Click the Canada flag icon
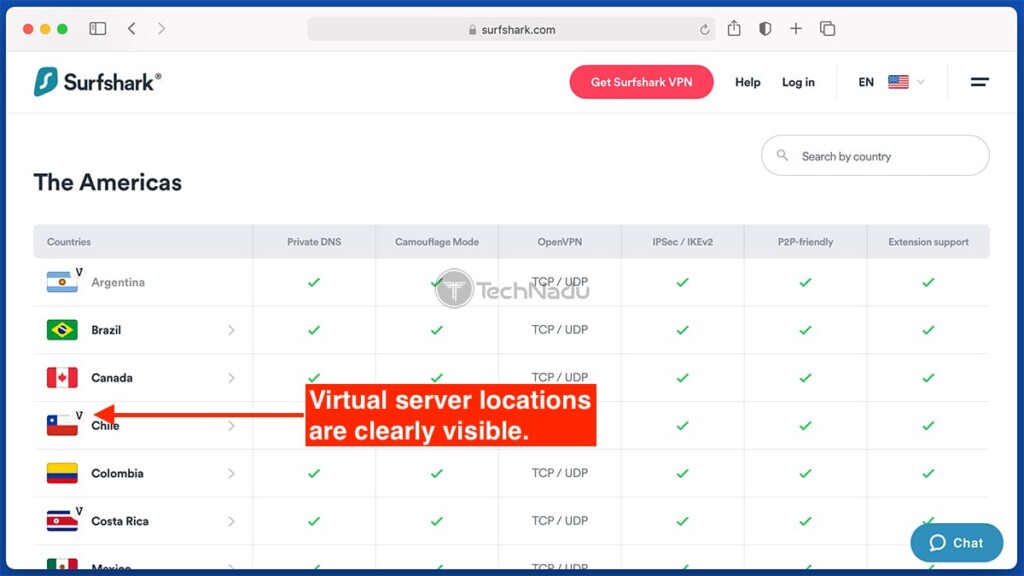The image size is (1024, 576). (62, 377)
